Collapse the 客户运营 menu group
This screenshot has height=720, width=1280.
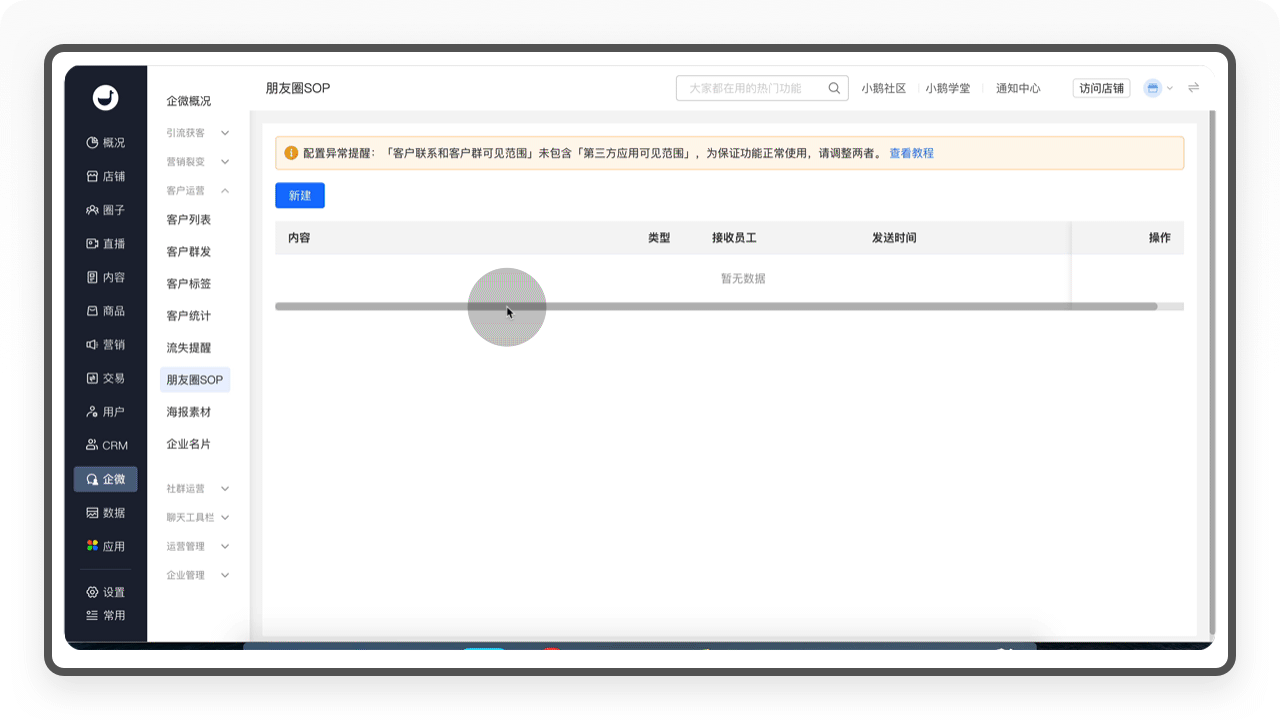pyautogui.click(x=198, y=191)
